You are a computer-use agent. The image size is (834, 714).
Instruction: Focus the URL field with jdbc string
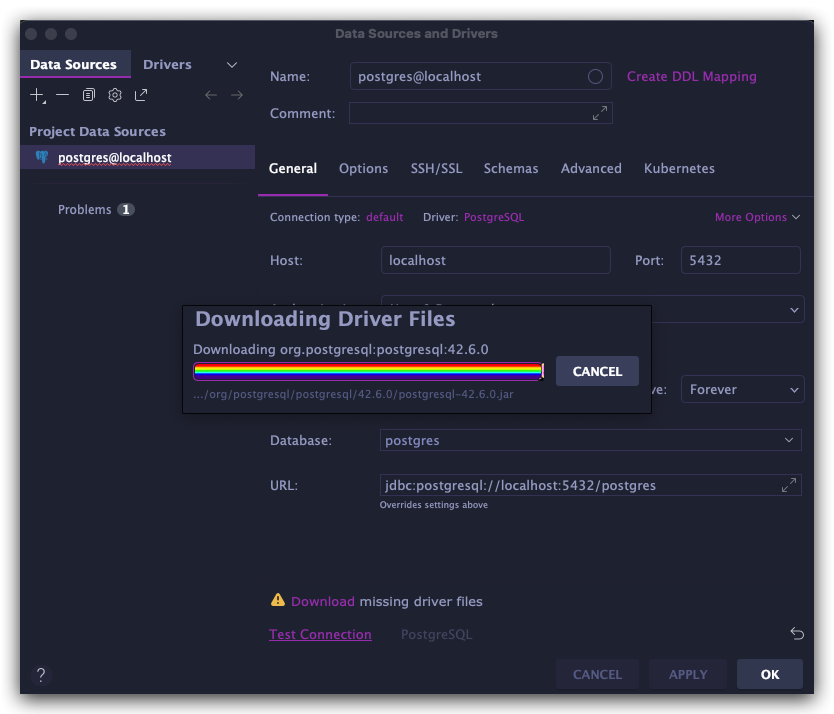(590, 485)
